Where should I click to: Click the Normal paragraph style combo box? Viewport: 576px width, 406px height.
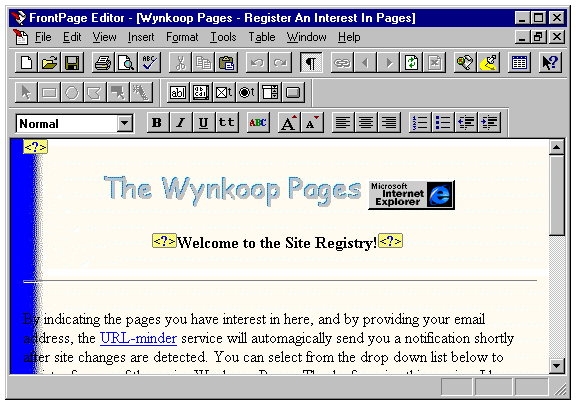click(x=75, y=123)
